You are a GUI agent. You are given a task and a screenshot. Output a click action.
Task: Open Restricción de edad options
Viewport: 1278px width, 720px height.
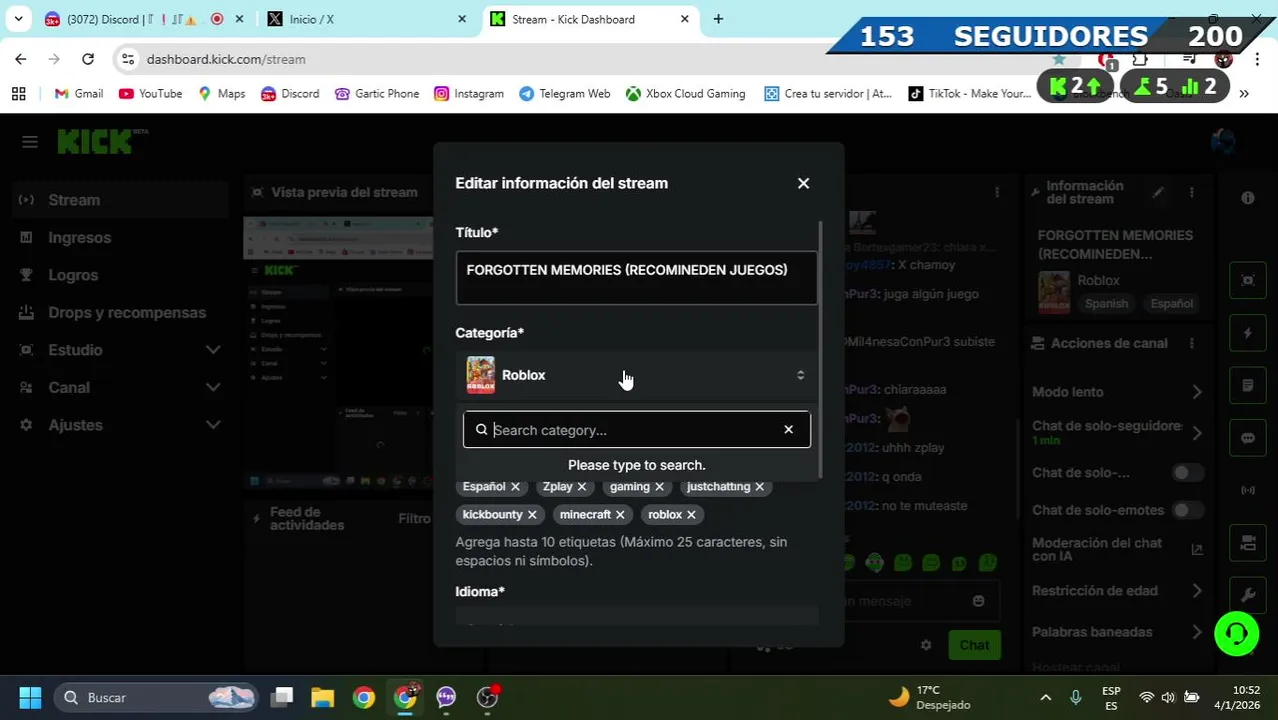coord(1117,591)
